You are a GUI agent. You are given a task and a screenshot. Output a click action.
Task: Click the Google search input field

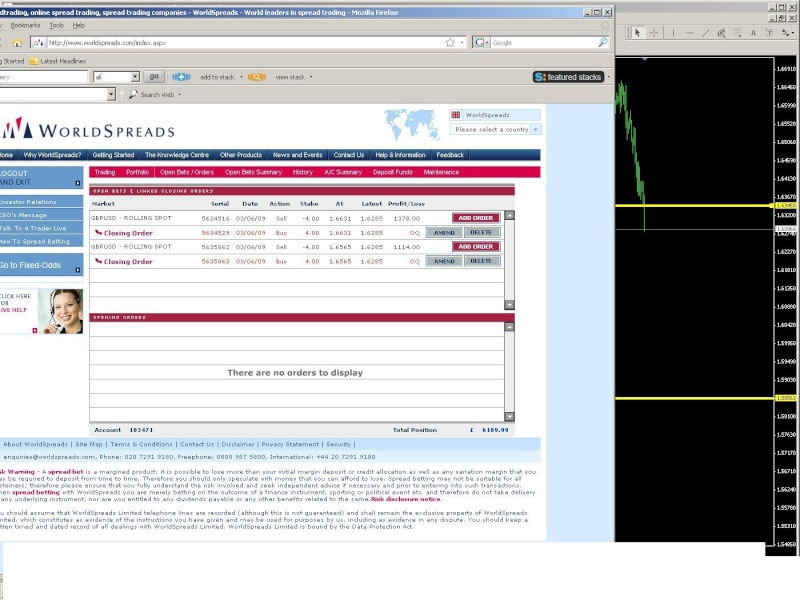(544, 43)
